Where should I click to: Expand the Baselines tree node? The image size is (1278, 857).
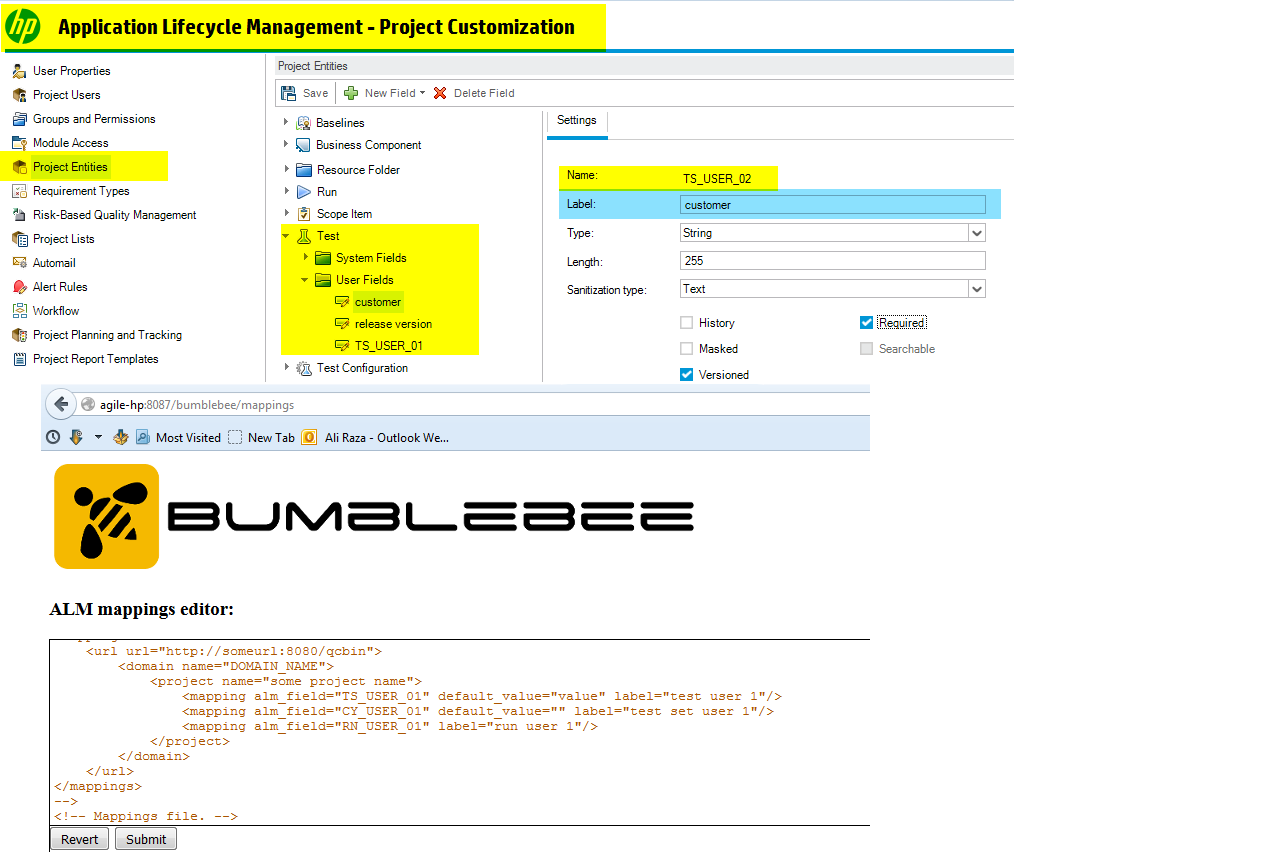[x=286, y=122]
